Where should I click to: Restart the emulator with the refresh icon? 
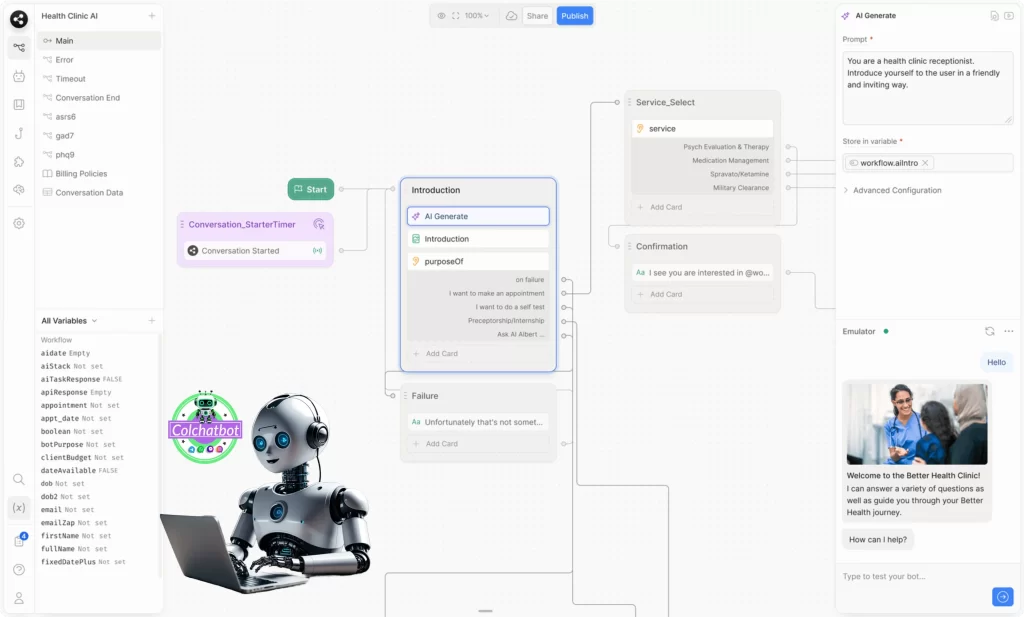[989, 331]
